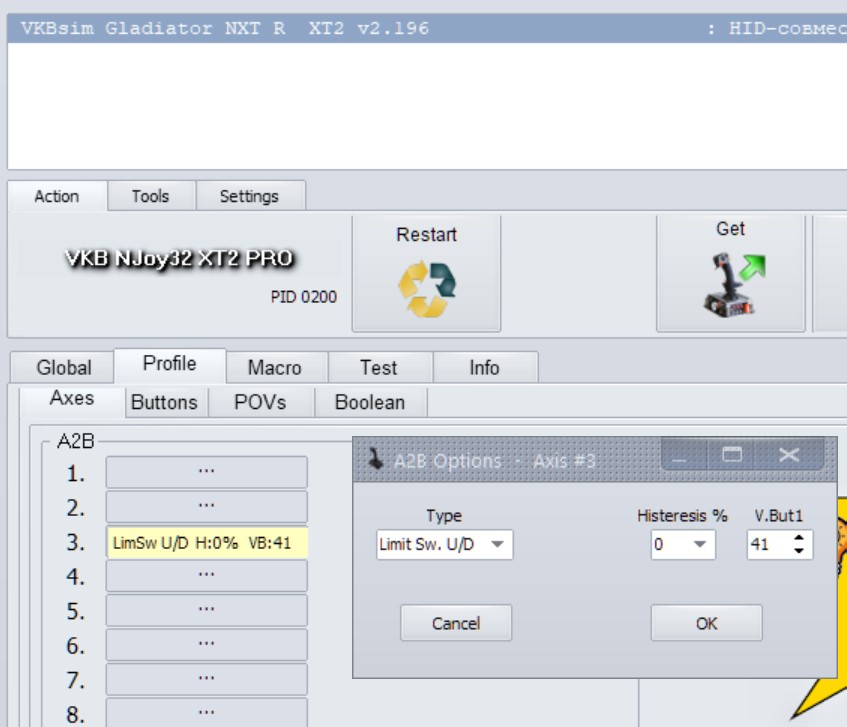Click the joystick icon in A2B Options title

click(x=375, y=460)
